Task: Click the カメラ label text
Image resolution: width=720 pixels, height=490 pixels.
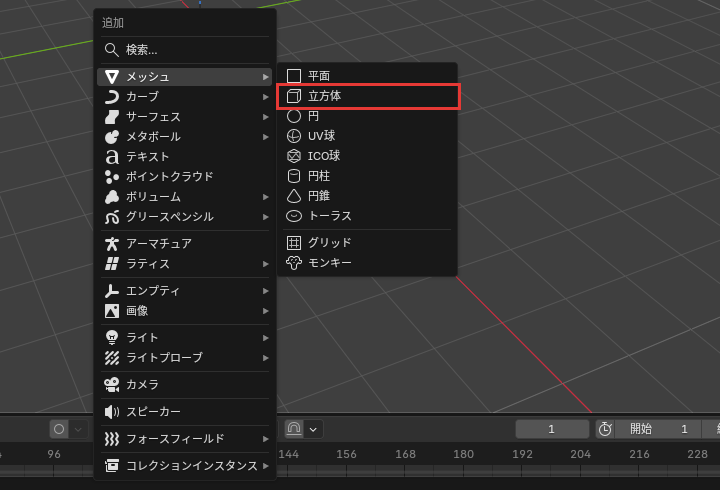Action: [142, 384]
